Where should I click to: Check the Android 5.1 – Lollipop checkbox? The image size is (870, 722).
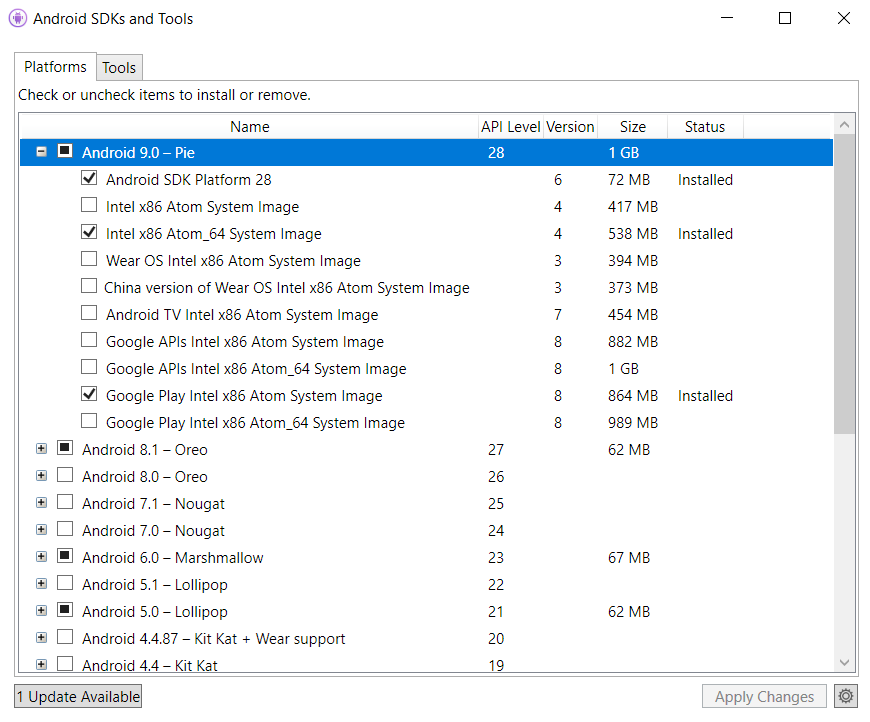pos(65,583)
